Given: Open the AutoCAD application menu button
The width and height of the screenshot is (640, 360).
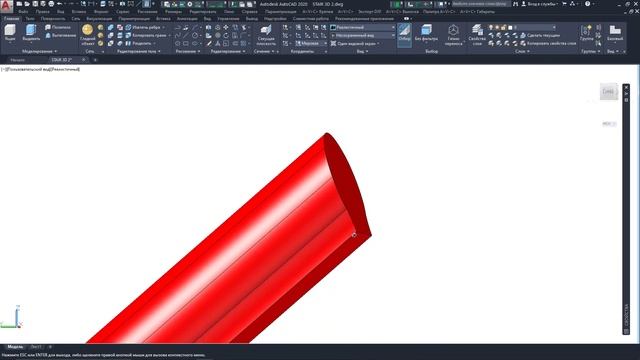Looking at the screenshot, I should click(x=6, y=6).
